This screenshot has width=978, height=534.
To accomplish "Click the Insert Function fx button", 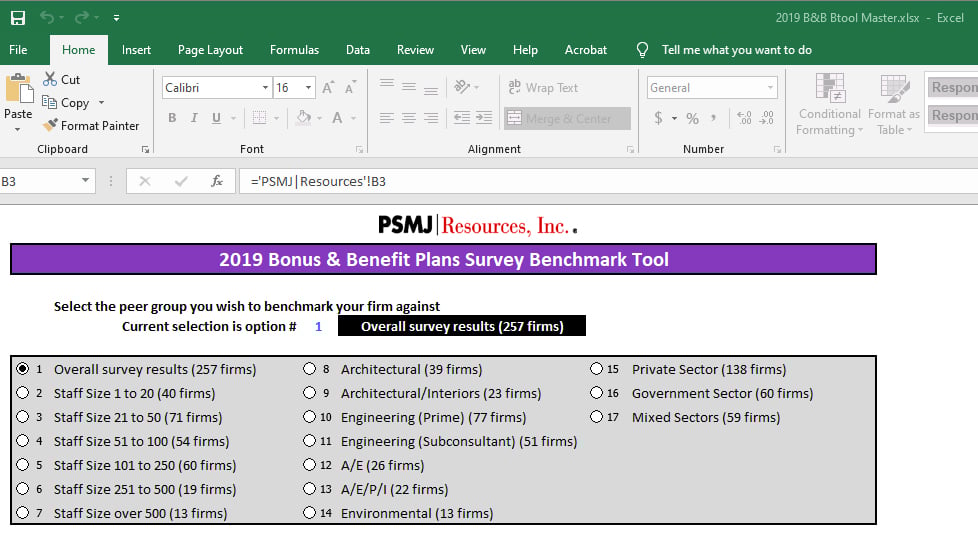I will click(x=216, y=181).
